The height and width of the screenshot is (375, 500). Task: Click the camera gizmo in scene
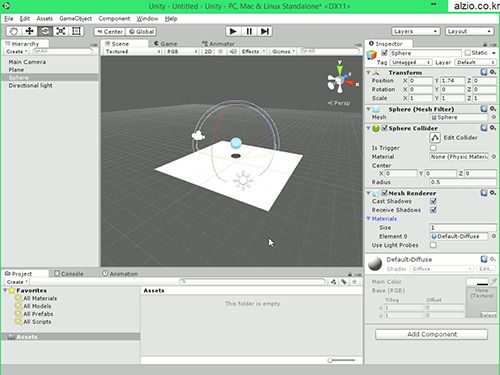(x=198, y=136)
